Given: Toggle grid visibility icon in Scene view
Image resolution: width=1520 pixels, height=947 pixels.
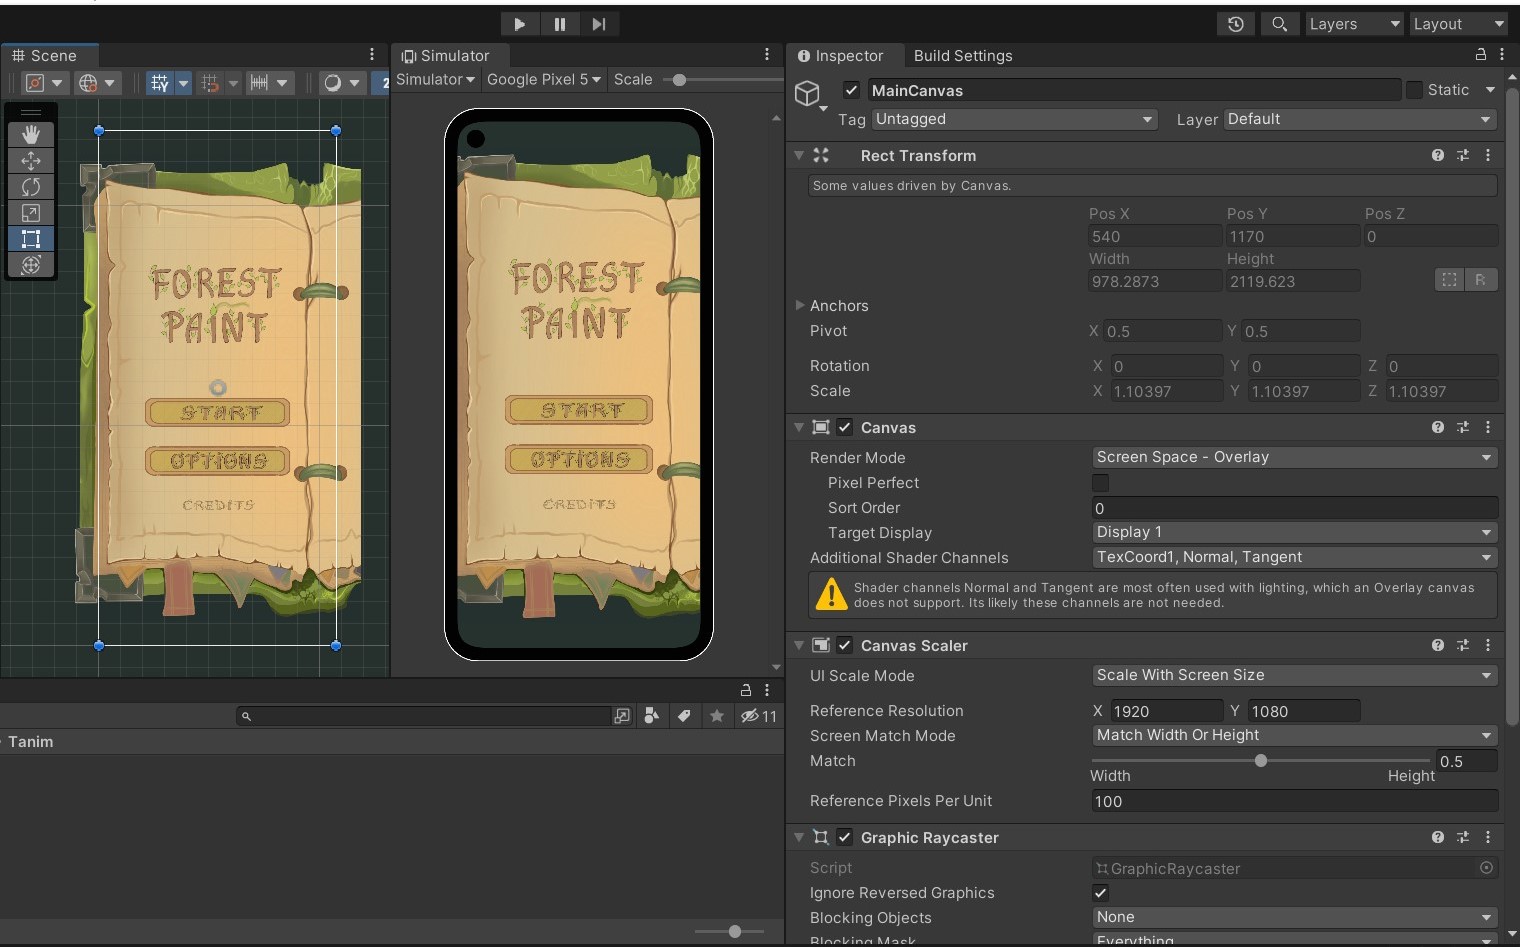Looking at the screenshot, I should point(159,83).
